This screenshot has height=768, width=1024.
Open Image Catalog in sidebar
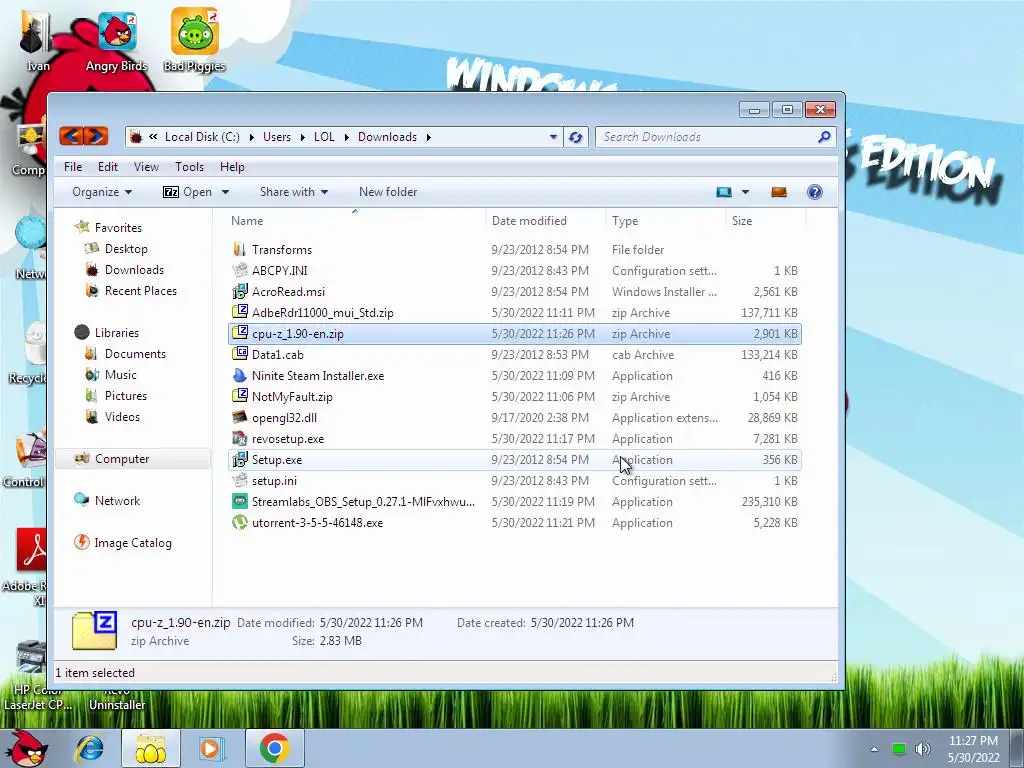point(133,543)
